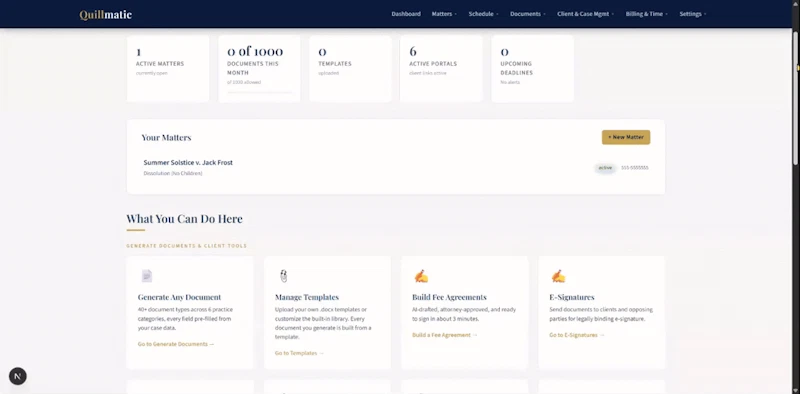Click the What You Can Do Here heading
This screenshot has height=394, width=800.
[185, 218]
